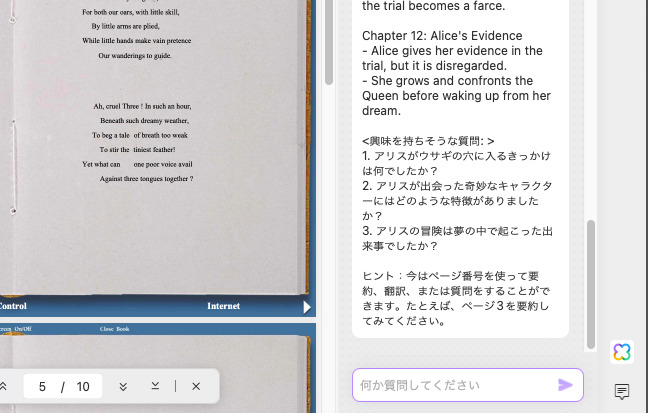The height and width of the screenshot is (413, 648).
Task: Click the total page count 10
Action: (x=83, y=387)
